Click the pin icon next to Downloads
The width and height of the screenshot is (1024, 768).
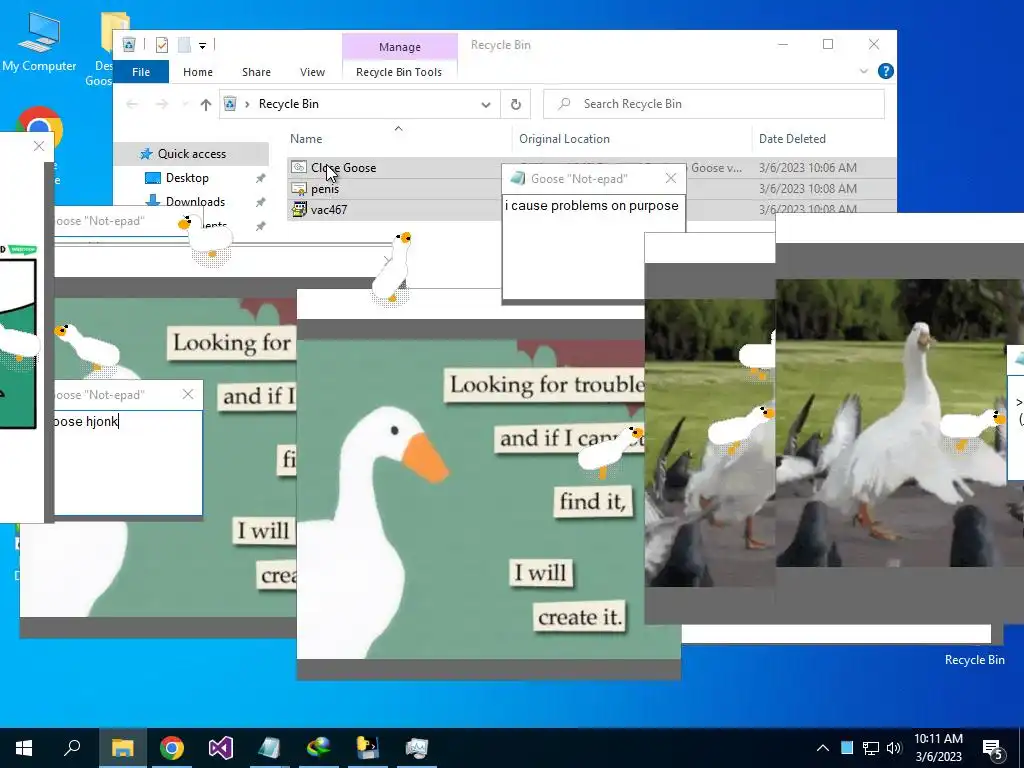260,202
